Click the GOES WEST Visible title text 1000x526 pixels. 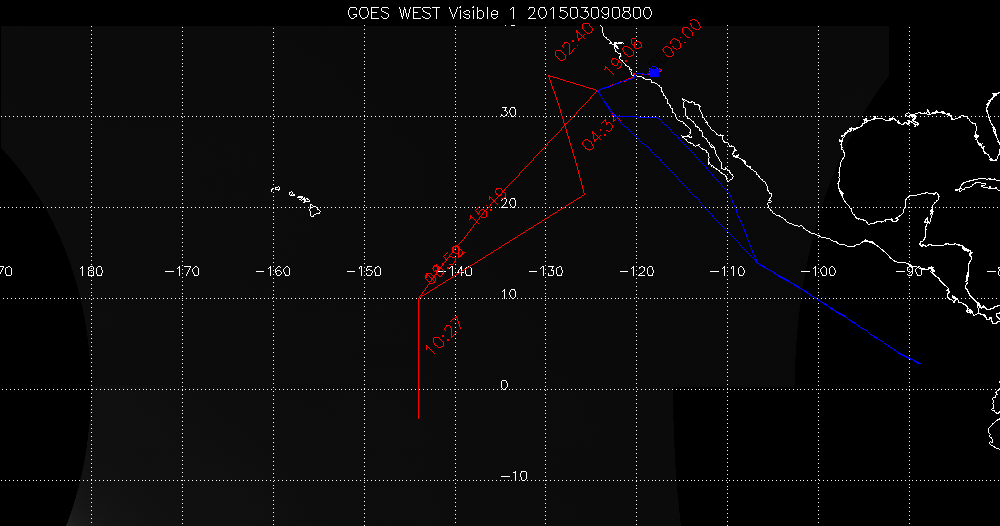point(500,13)
